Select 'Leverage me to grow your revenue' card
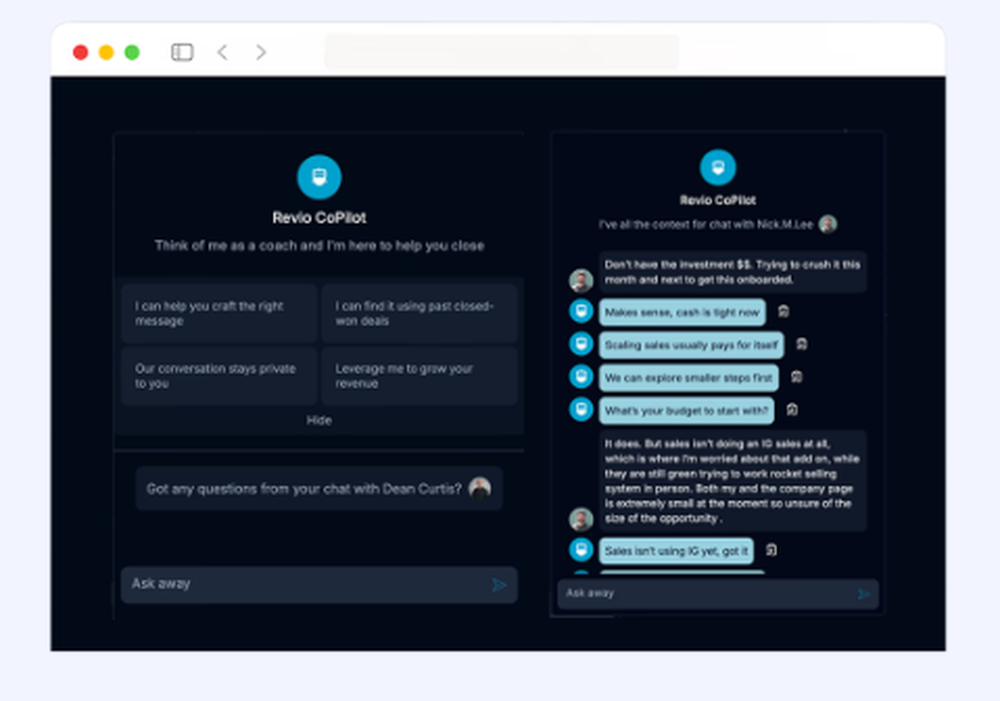 (419, 376)
